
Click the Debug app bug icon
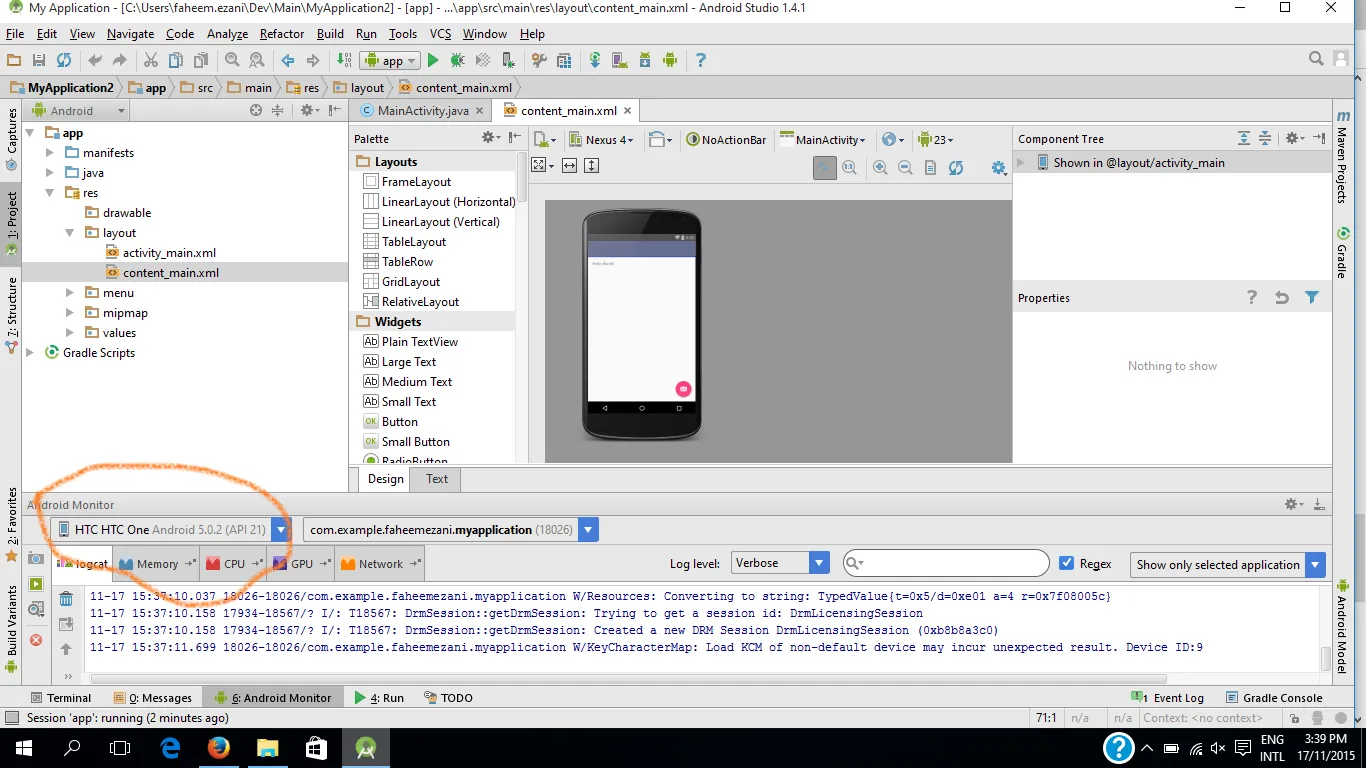(458, 61)
